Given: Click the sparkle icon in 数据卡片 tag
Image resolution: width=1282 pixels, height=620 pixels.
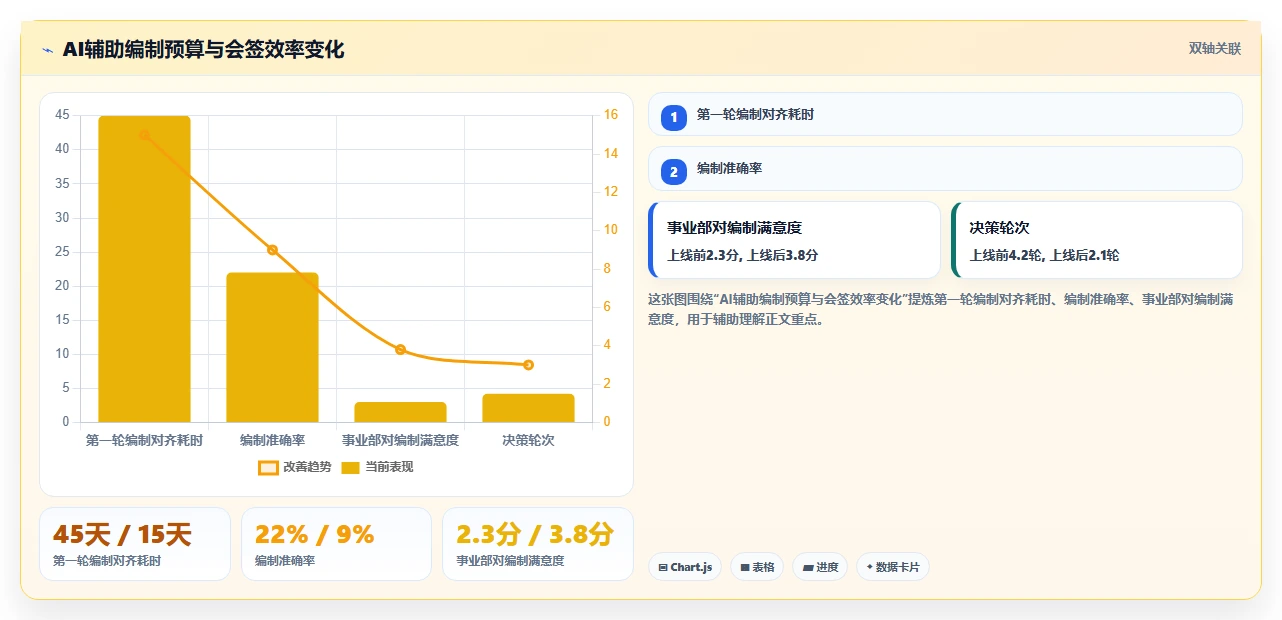Looking at the screenshot, I should click(869, 568).
